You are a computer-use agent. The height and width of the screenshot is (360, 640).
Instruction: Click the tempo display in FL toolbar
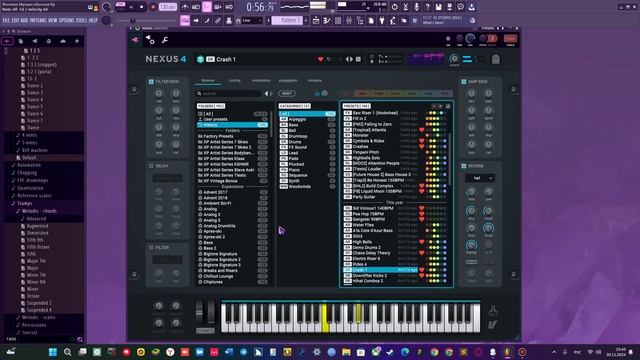tap(167, 7)
